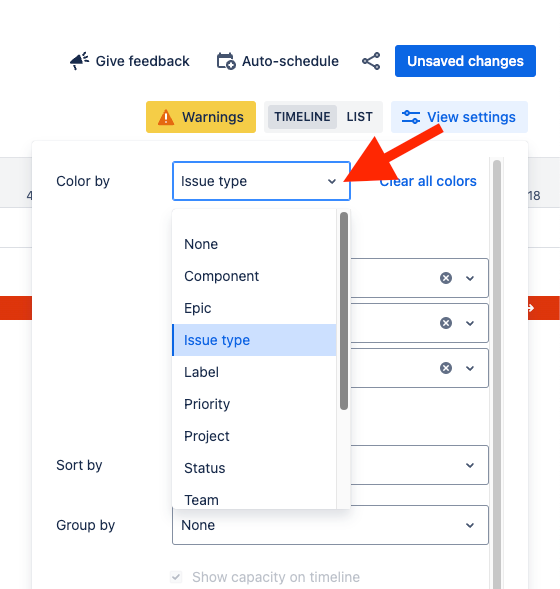Expand the first color row dropdown chevron
The image size is (560, 589).
pos(470,278)
